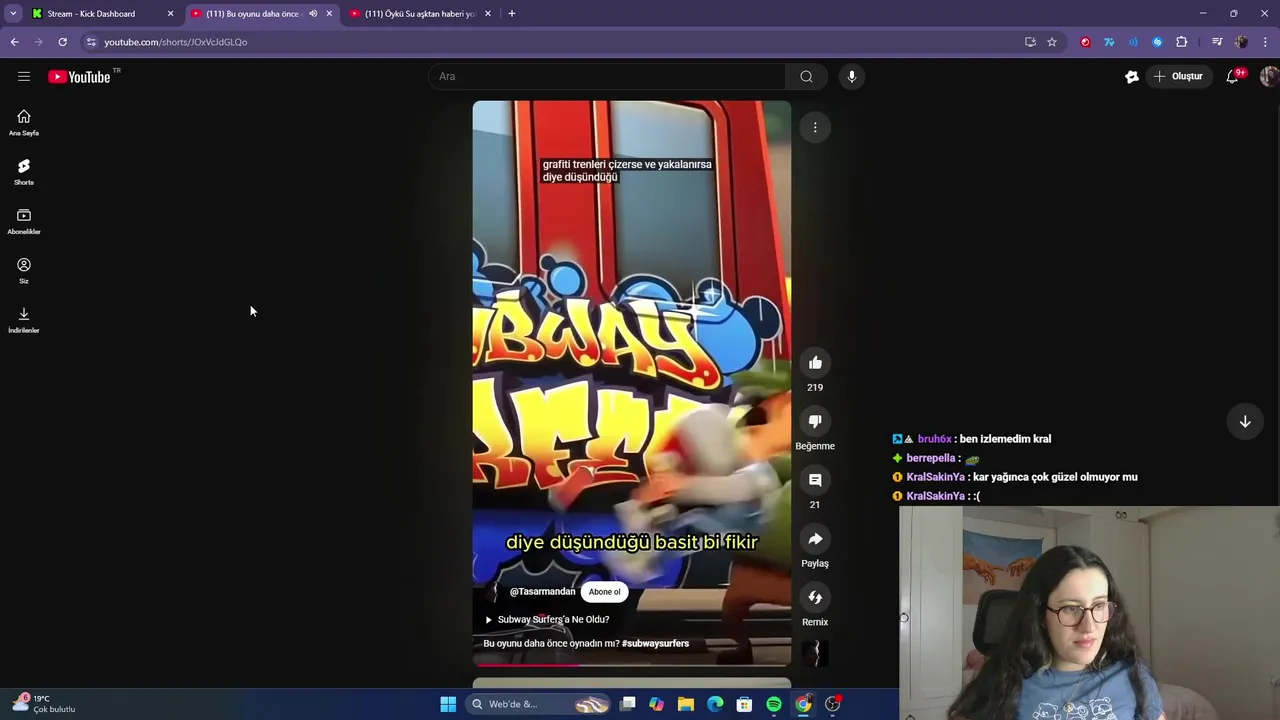This screenshot has height=720, width=1280.
Task: Open the Chrome profile avatar
Action: pos(1241,42)
